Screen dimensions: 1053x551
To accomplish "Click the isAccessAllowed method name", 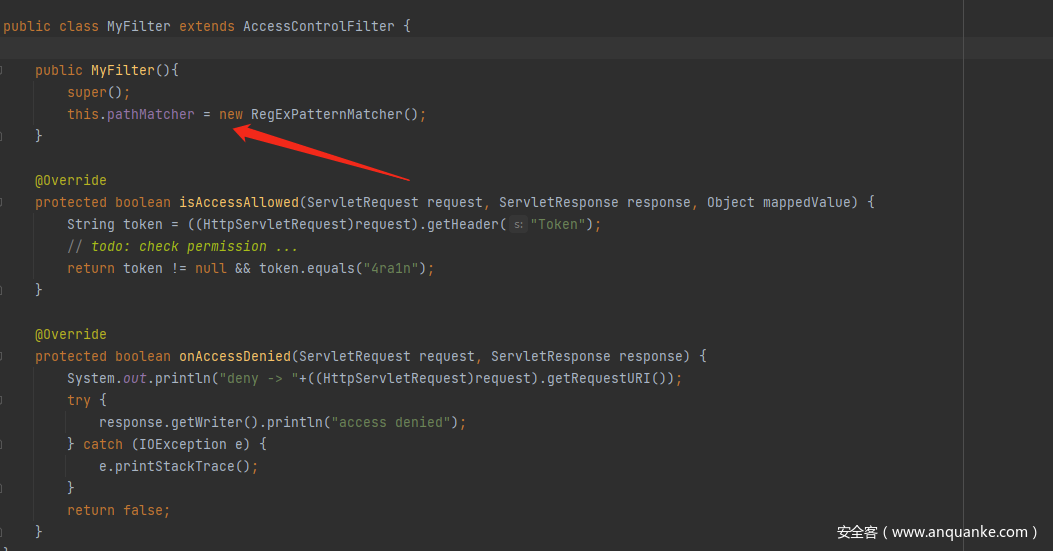I will click(x=239, y=202).
